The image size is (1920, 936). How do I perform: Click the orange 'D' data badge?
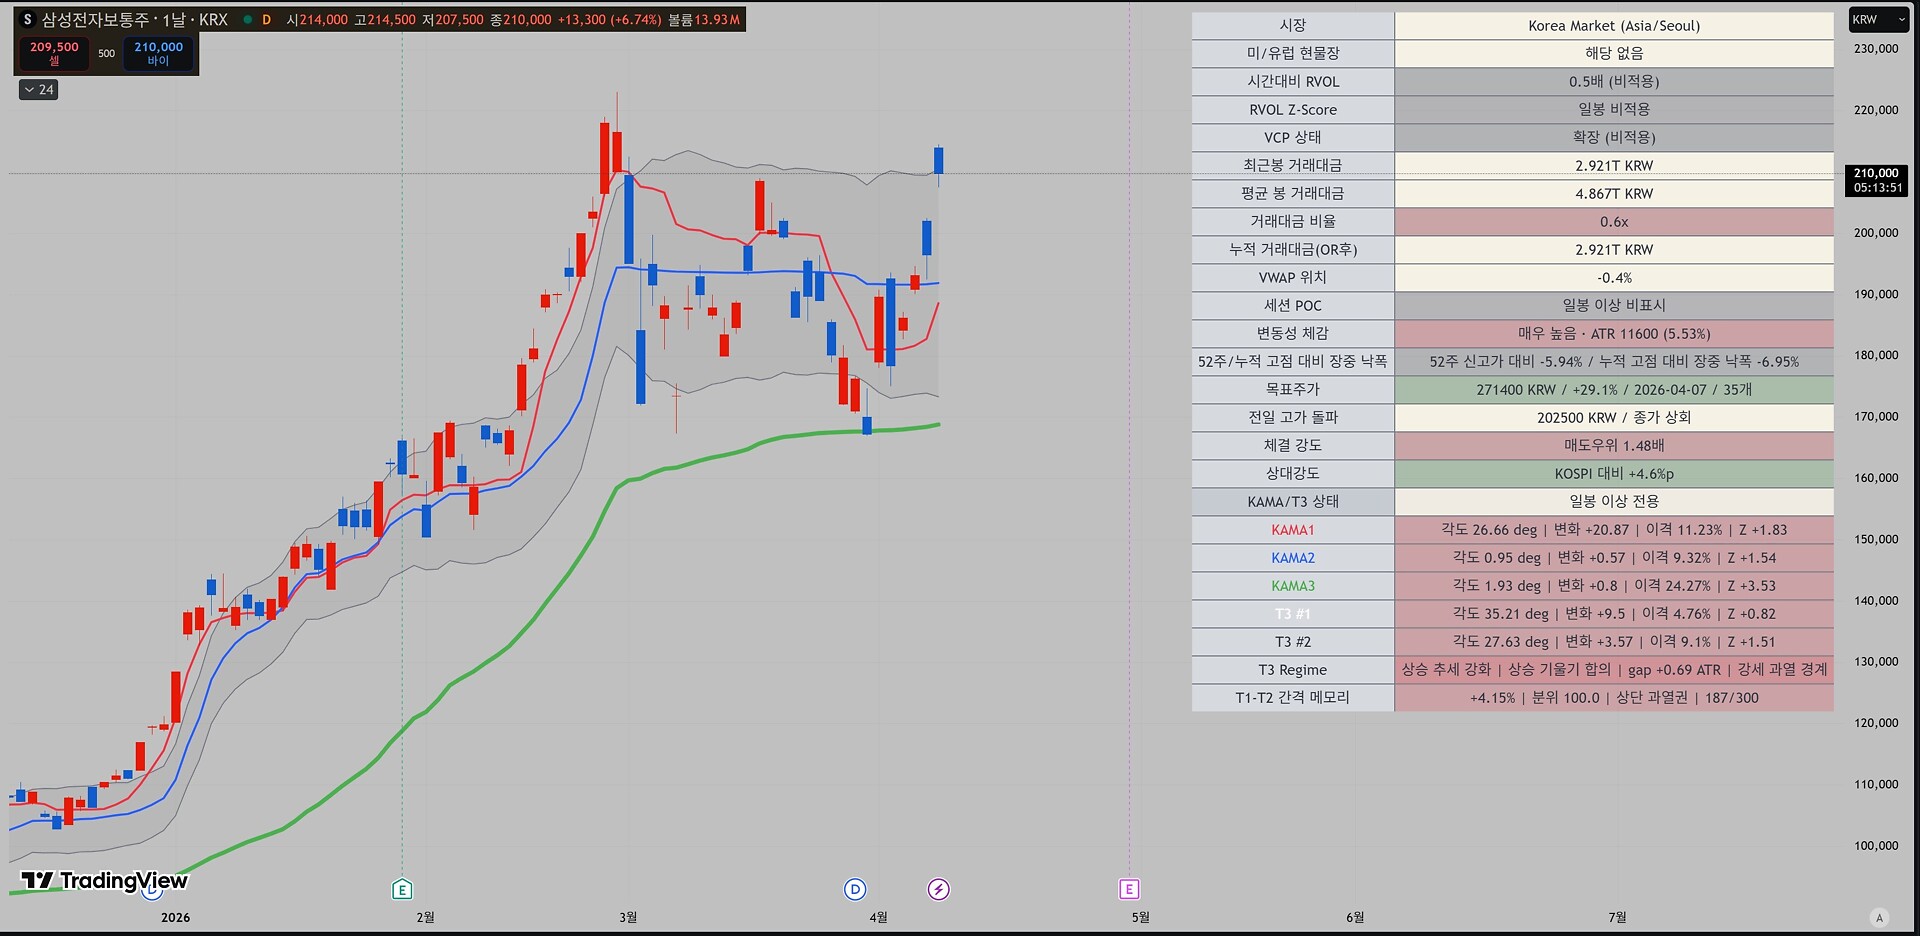tap(267, 20)
